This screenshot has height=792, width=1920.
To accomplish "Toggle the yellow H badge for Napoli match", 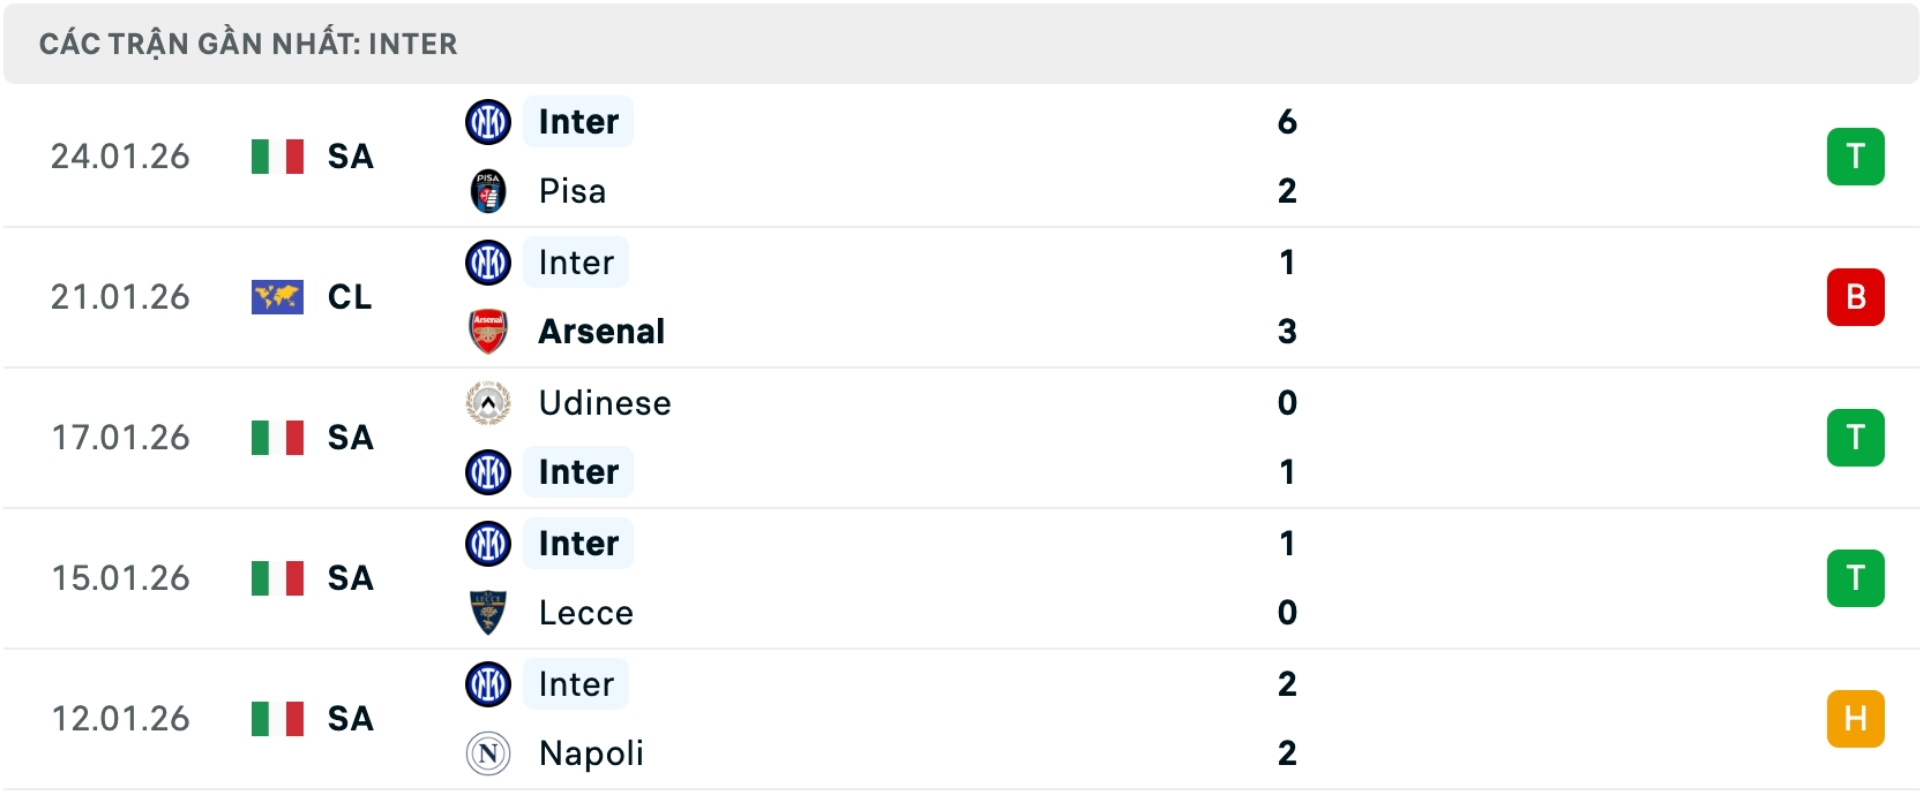I will point(1857,718).
